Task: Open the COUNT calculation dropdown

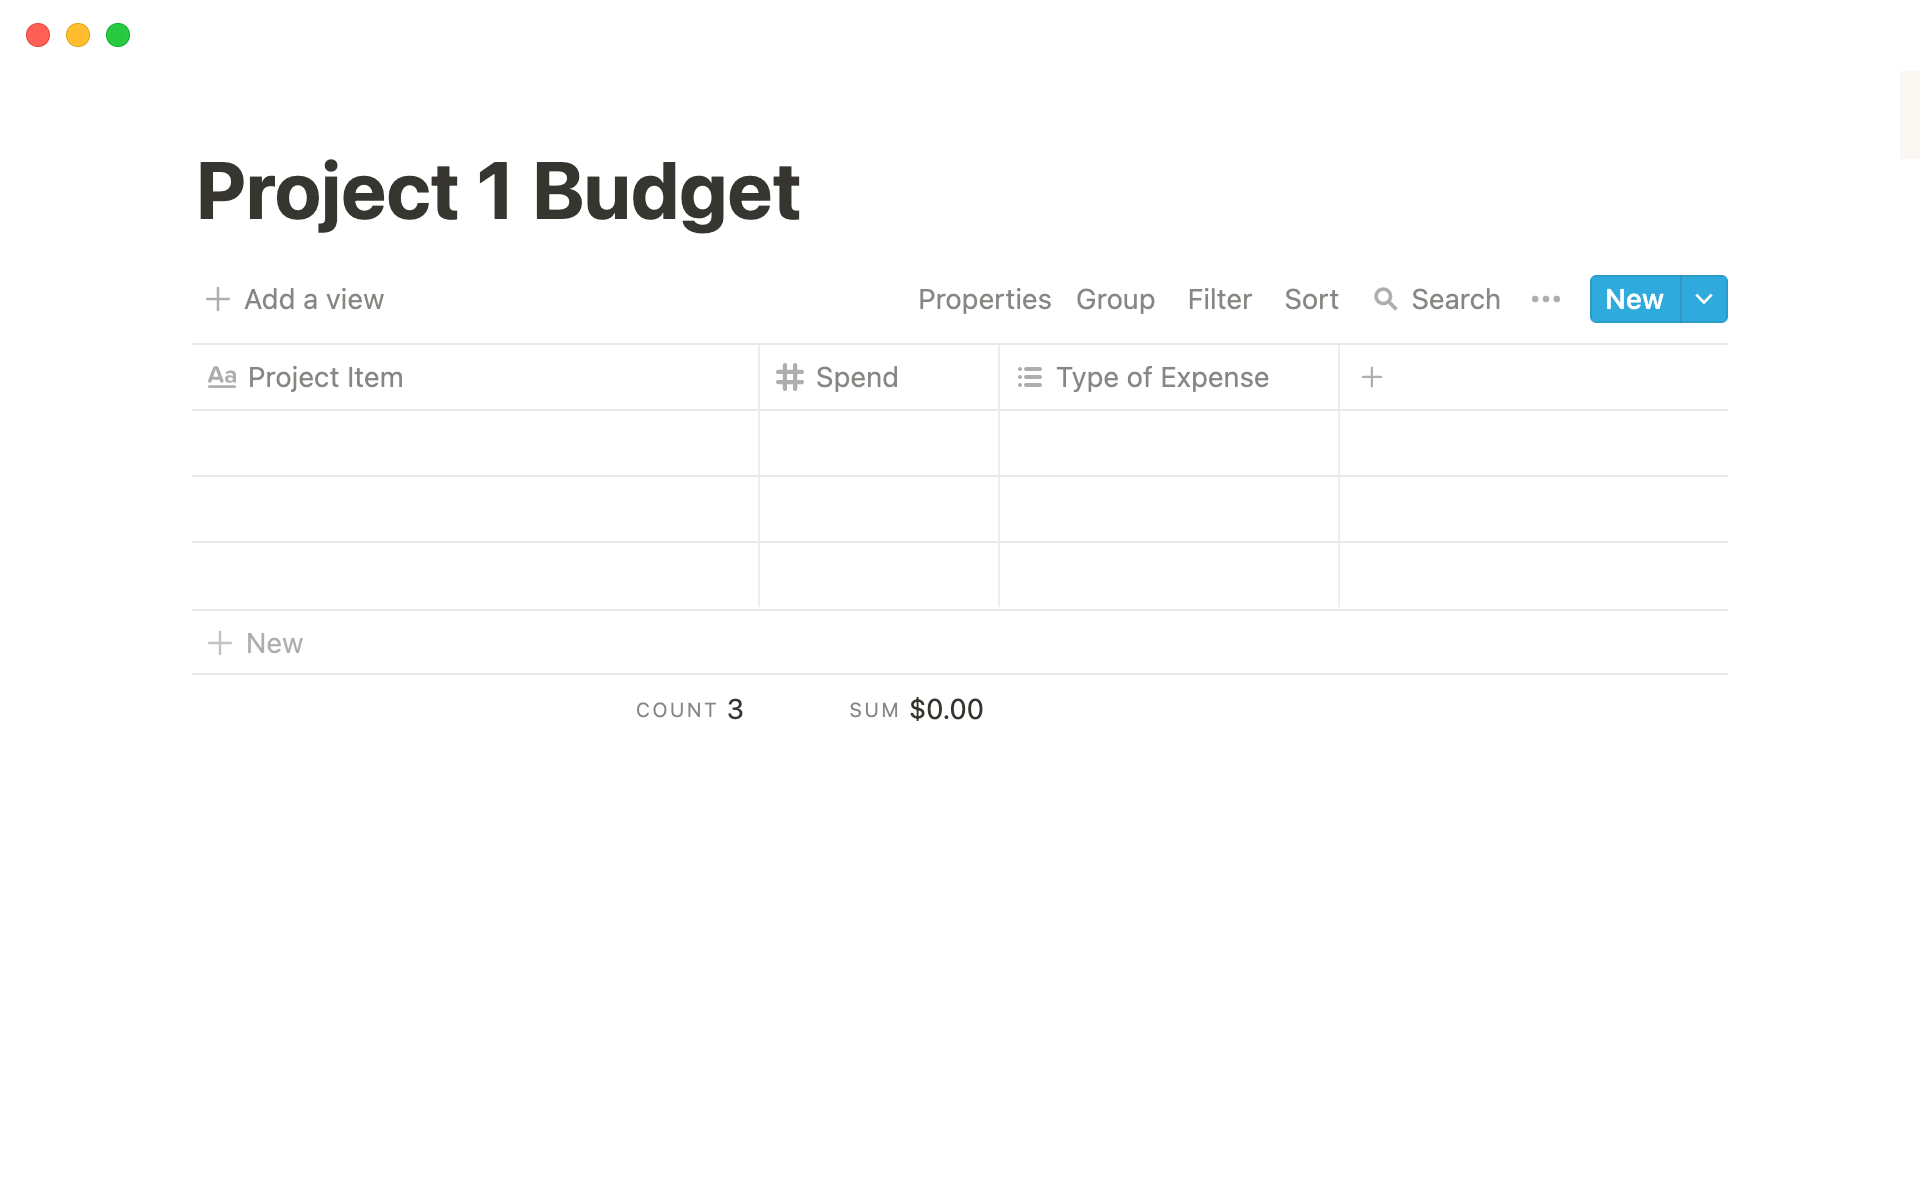Action: pos(689,710)
